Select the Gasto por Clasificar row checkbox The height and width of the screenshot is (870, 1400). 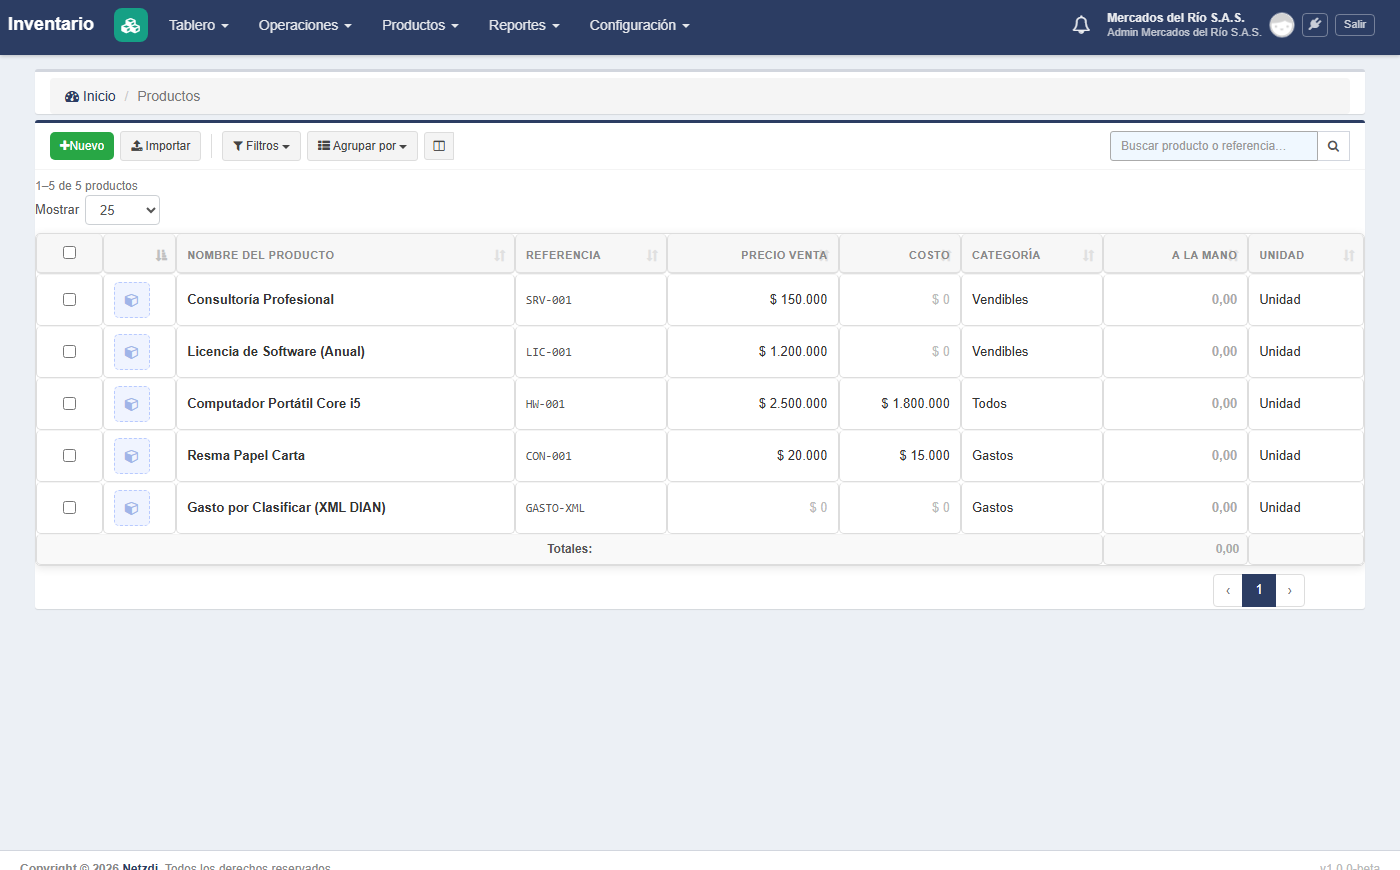pyautogui.click(x=69, y=507)
